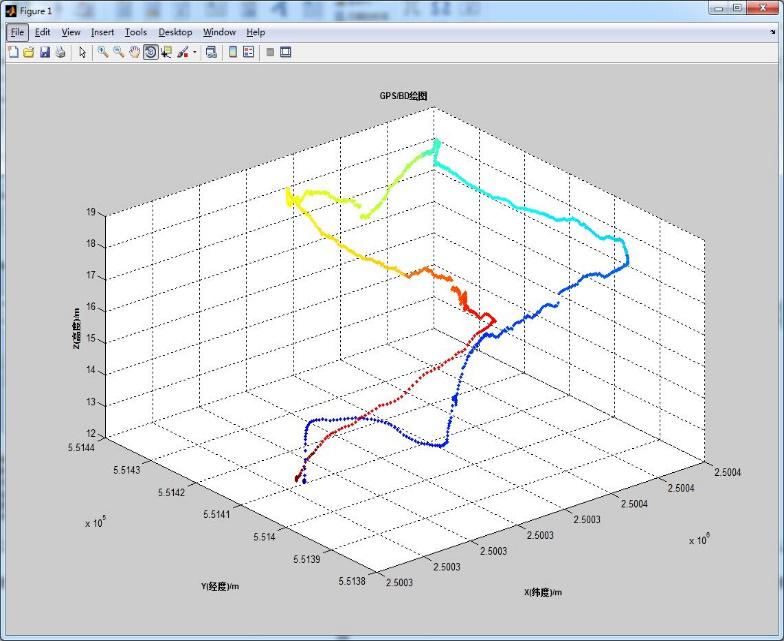This screenshot has width=784, height=641.
Task: Click the MATLAB icon in the title bar
Action: click(11, 11)
